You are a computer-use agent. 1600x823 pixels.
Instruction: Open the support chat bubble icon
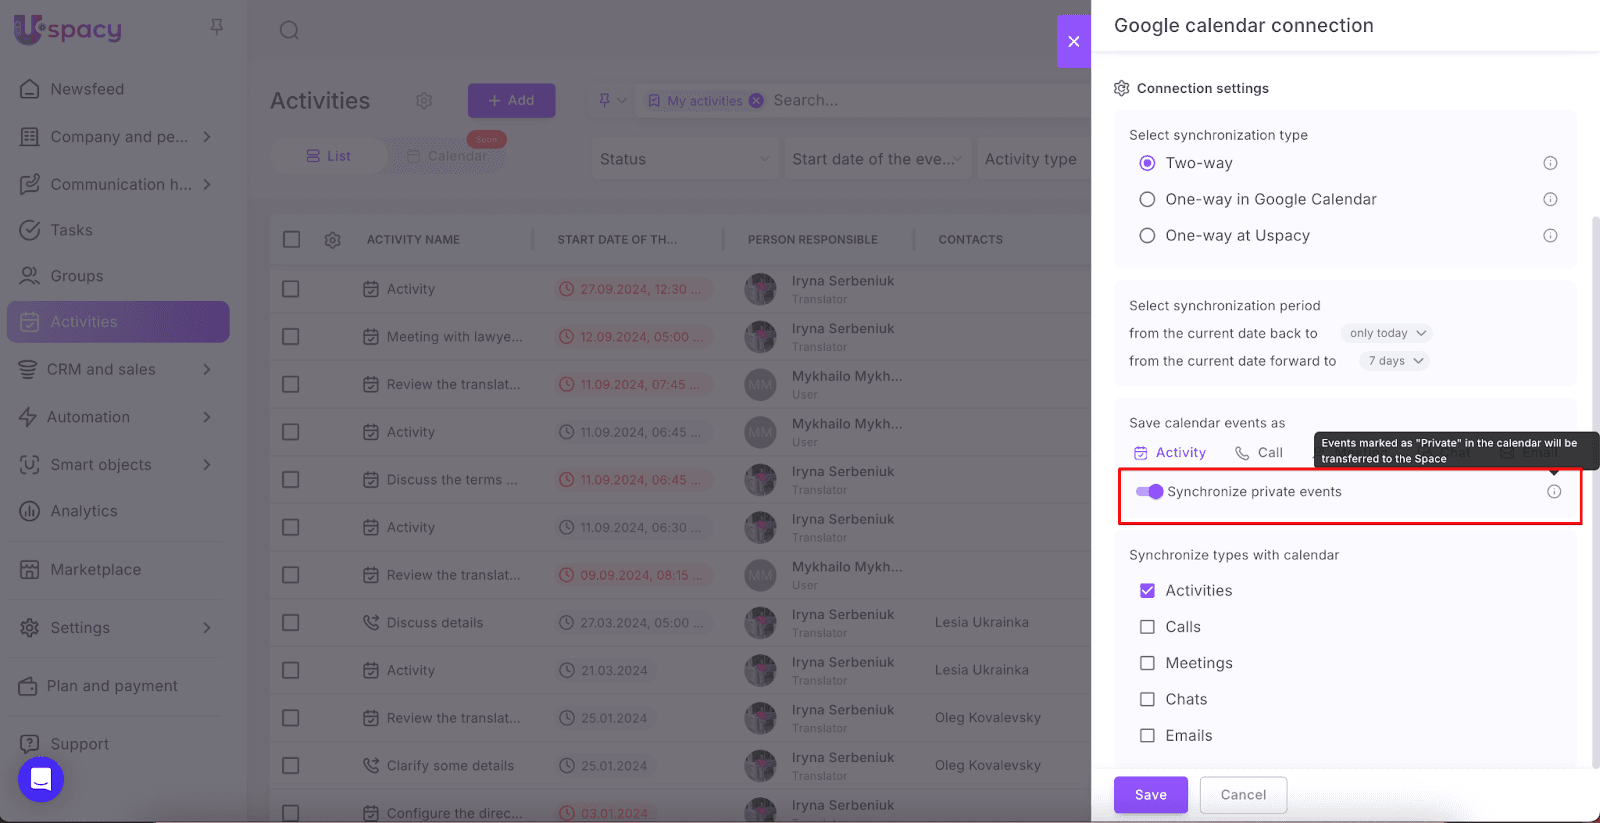[x=41, y=779]
